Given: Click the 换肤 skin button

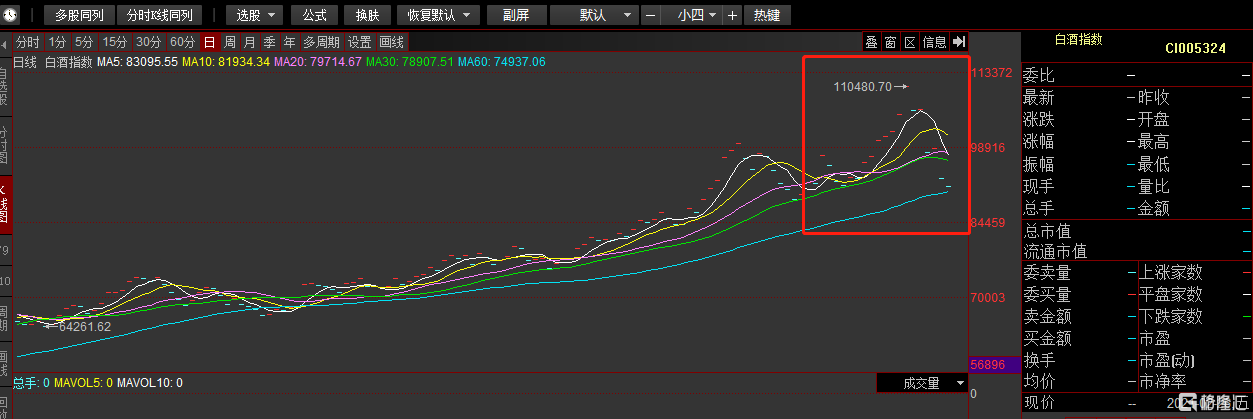Looking at the screenshot, I should (367, 15).
